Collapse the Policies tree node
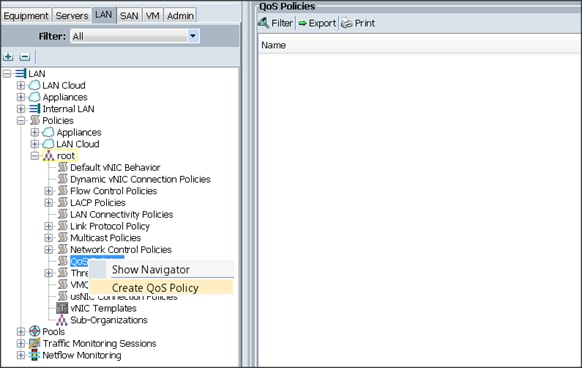Image resolution: width=582 pixels, height=368 pixels. pyautogui.click(x=21, y=120)
